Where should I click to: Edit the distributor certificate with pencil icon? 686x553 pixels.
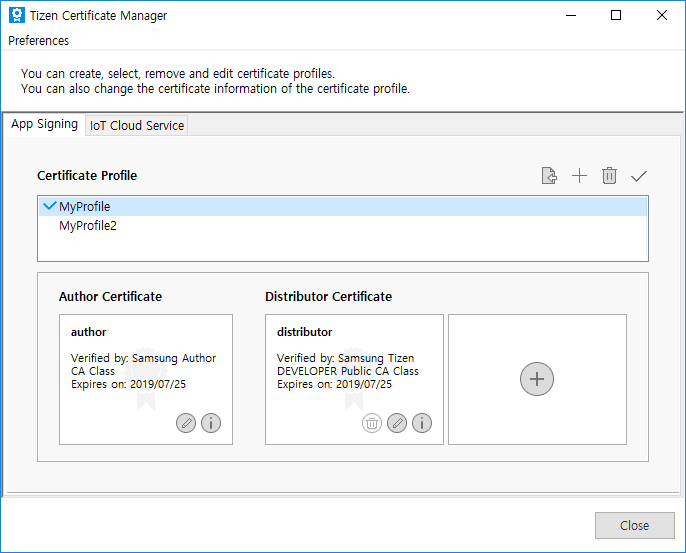397,423
